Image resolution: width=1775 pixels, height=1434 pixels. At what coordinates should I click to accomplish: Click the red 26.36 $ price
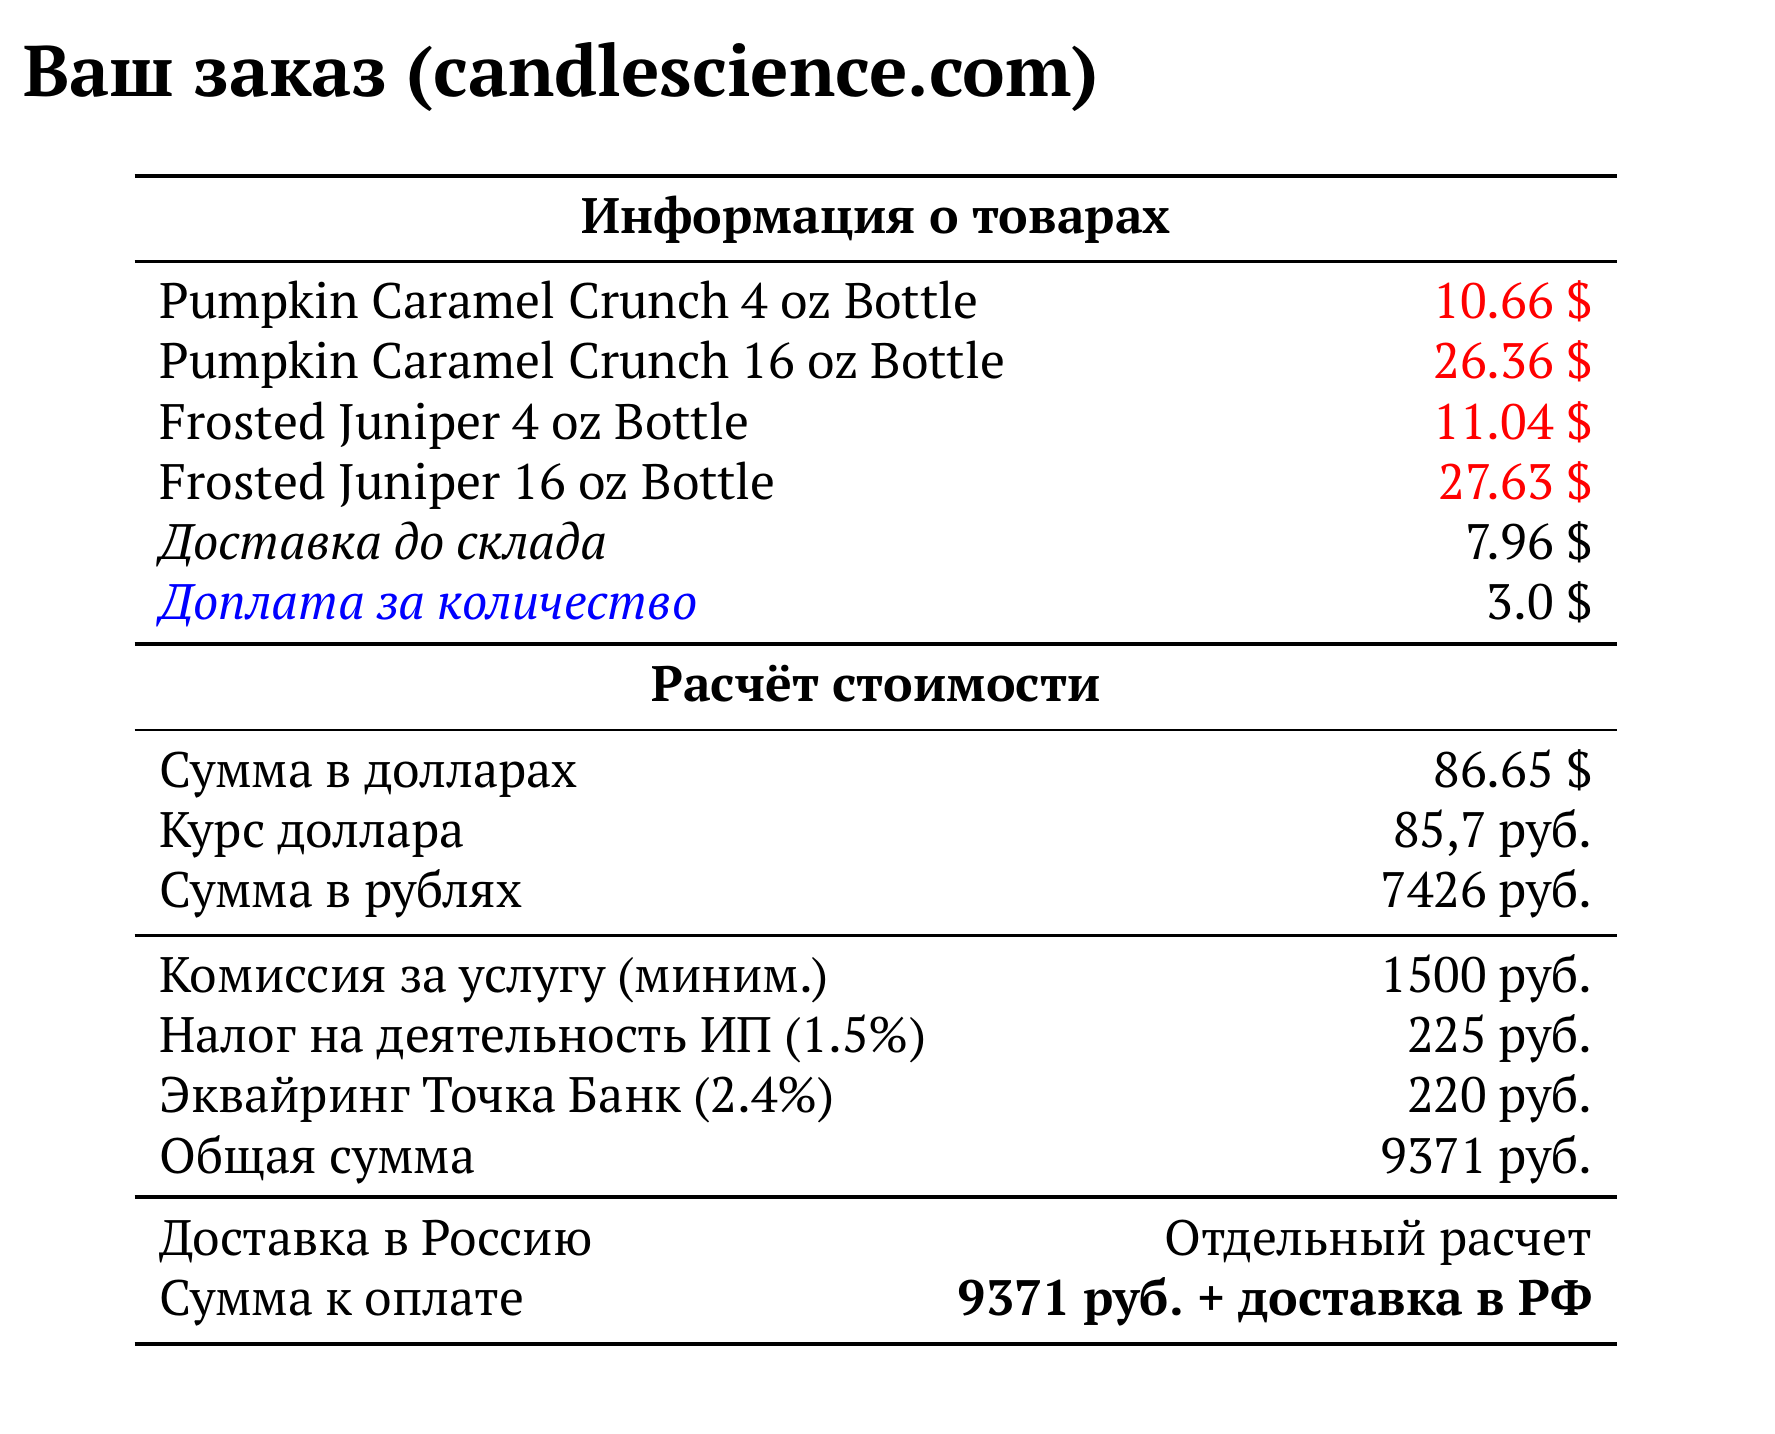pos(1511,361)
